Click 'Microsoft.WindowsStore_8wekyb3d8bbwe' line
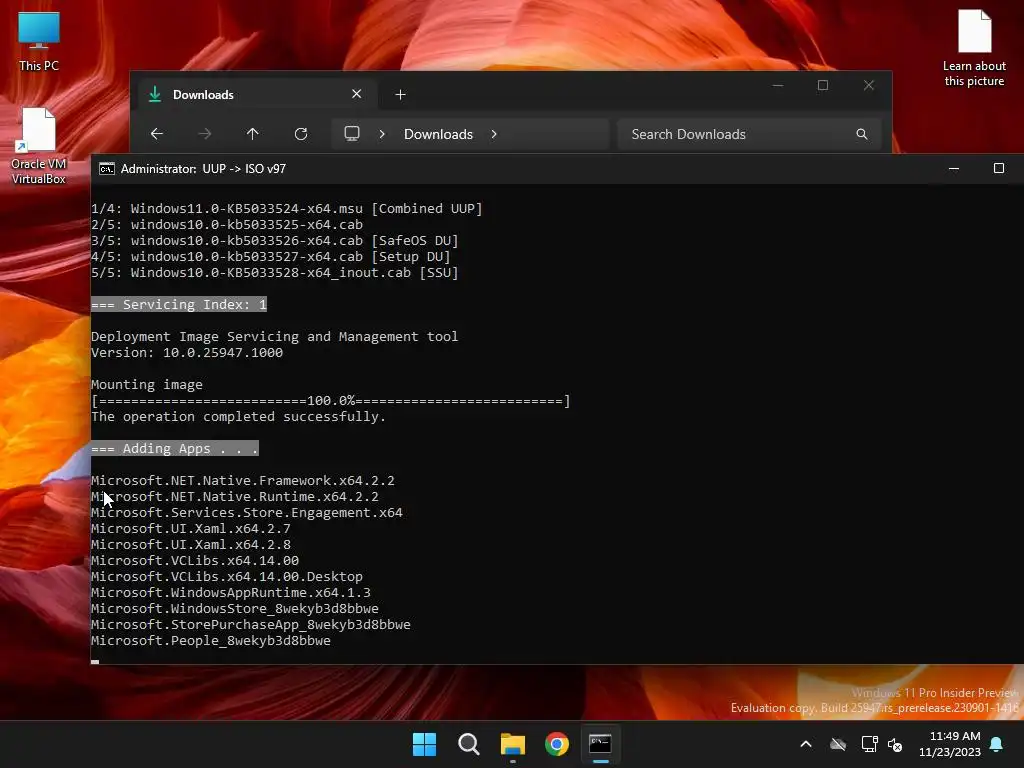 pyautogui.click(x=235, y=609)
